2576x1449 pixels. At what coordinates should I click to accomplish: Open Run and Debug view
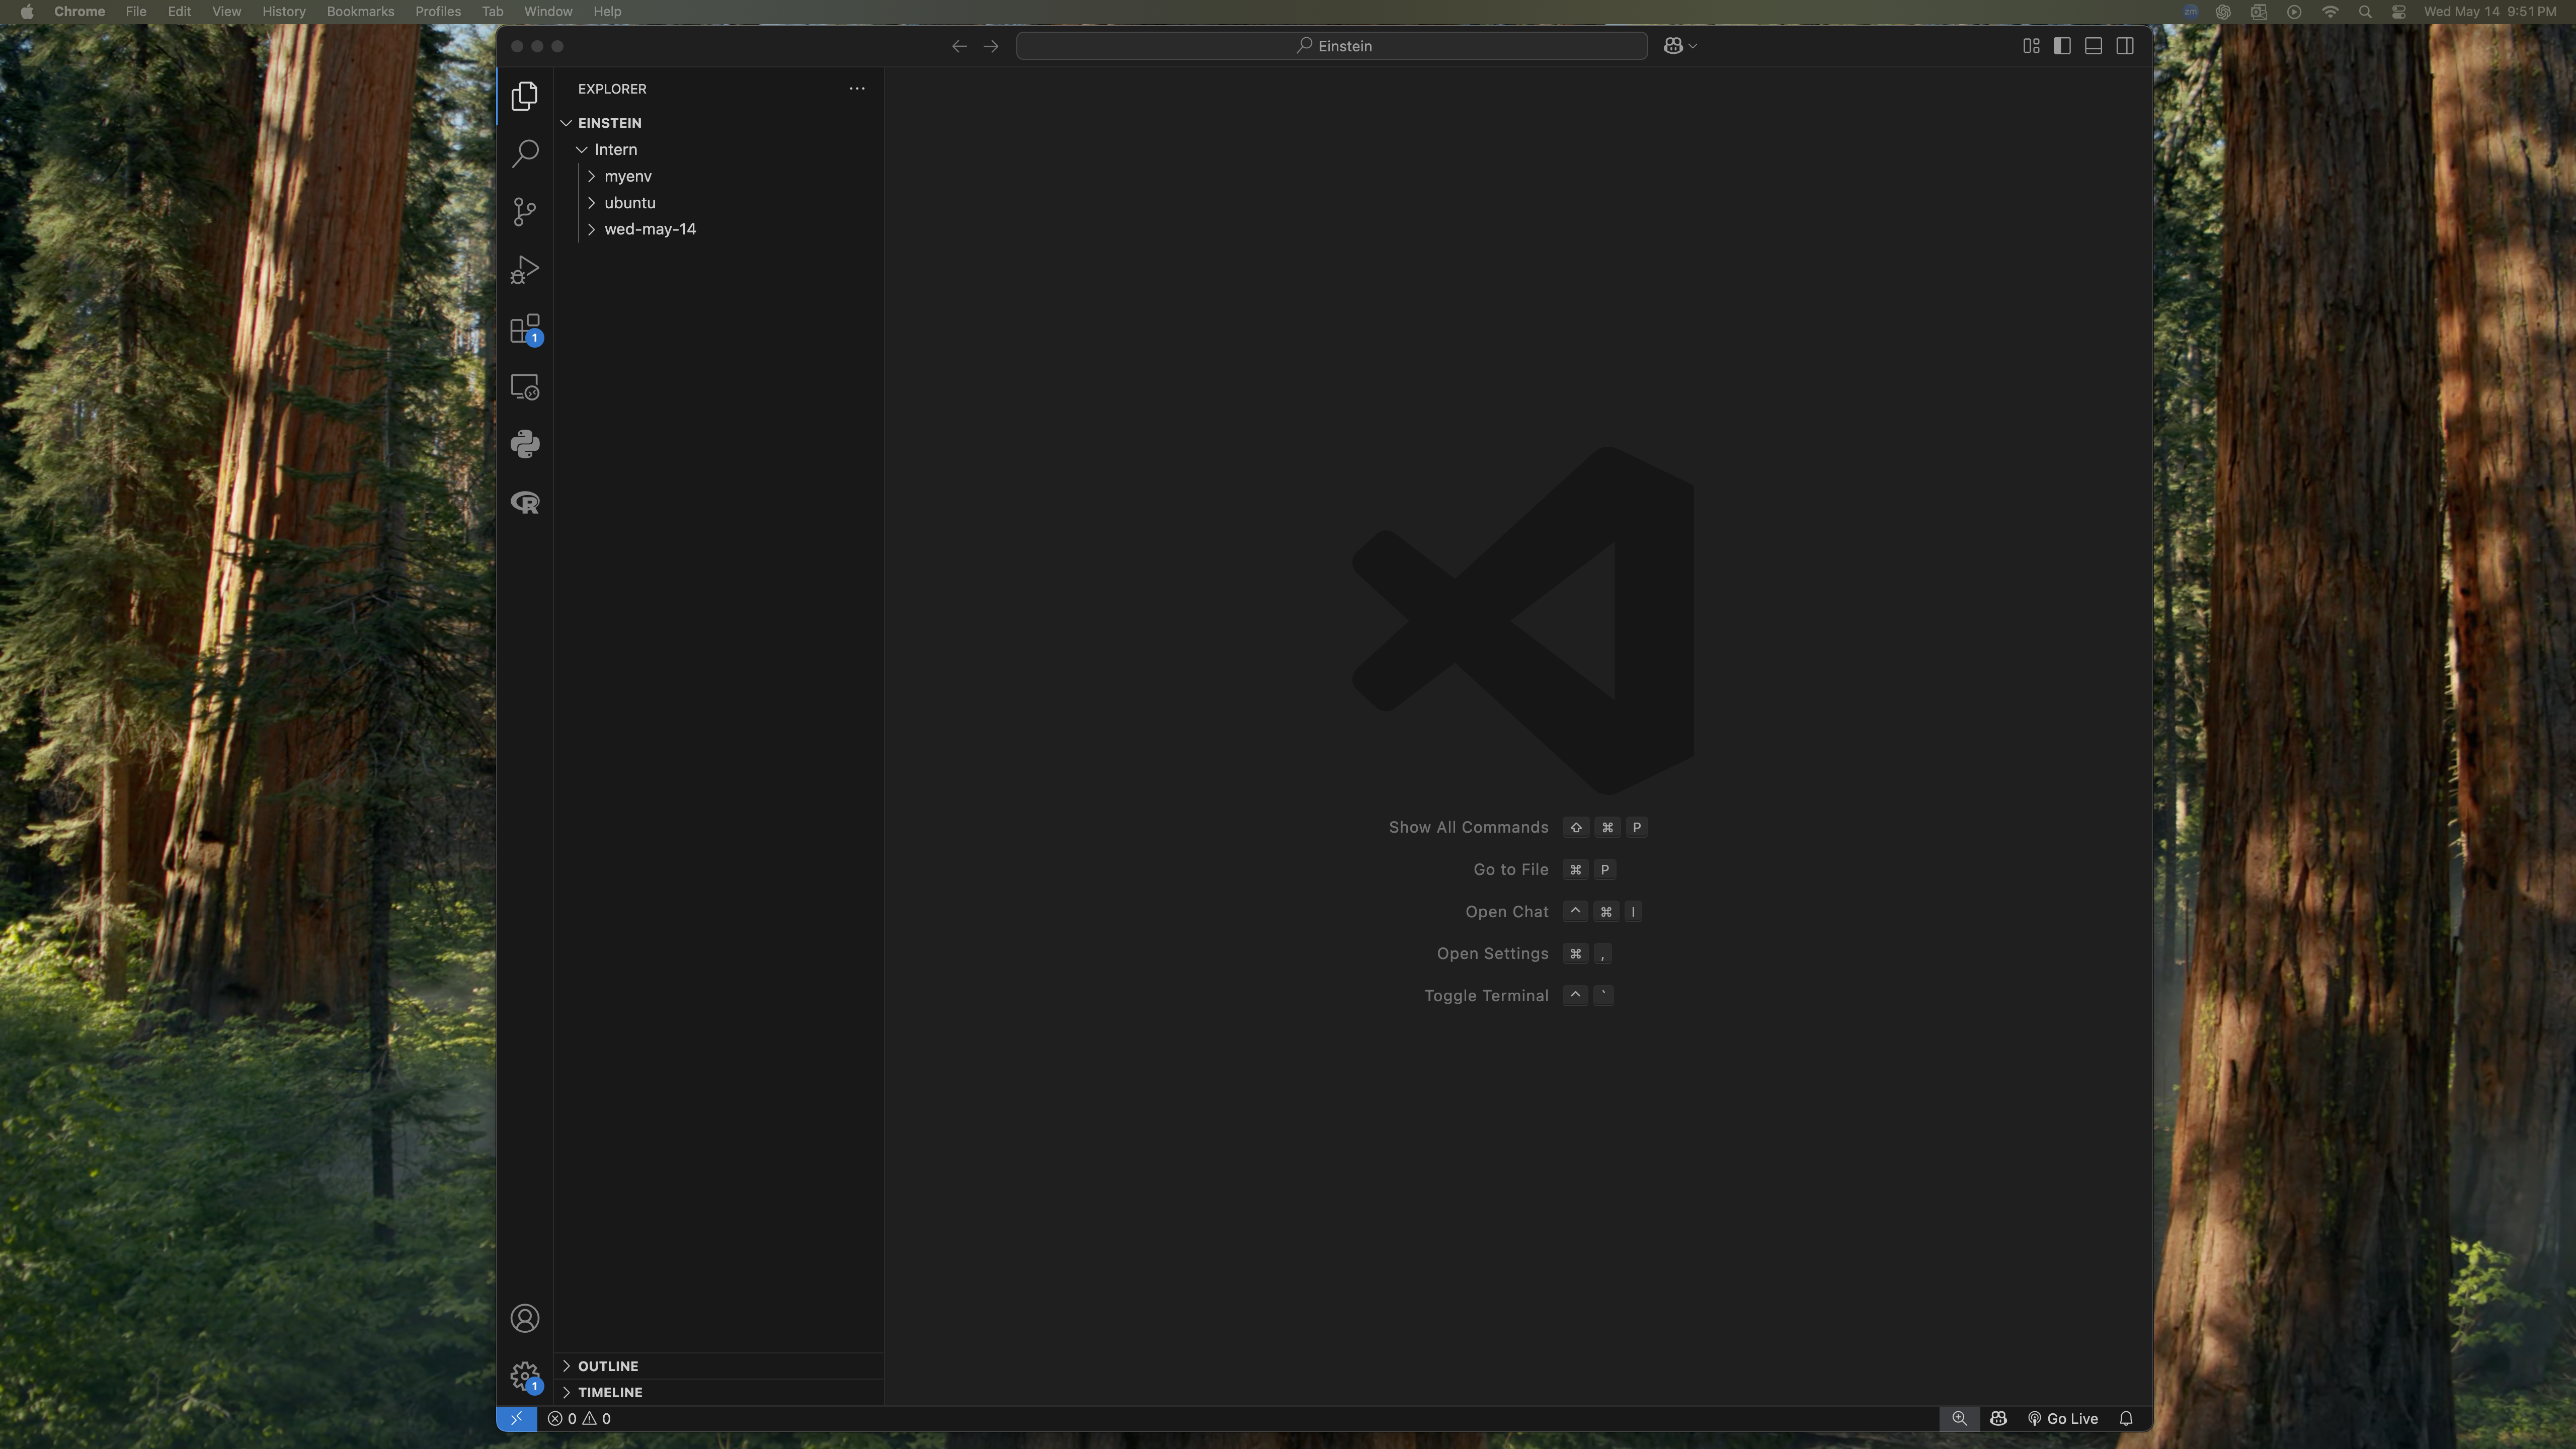[x=524, y=270]
